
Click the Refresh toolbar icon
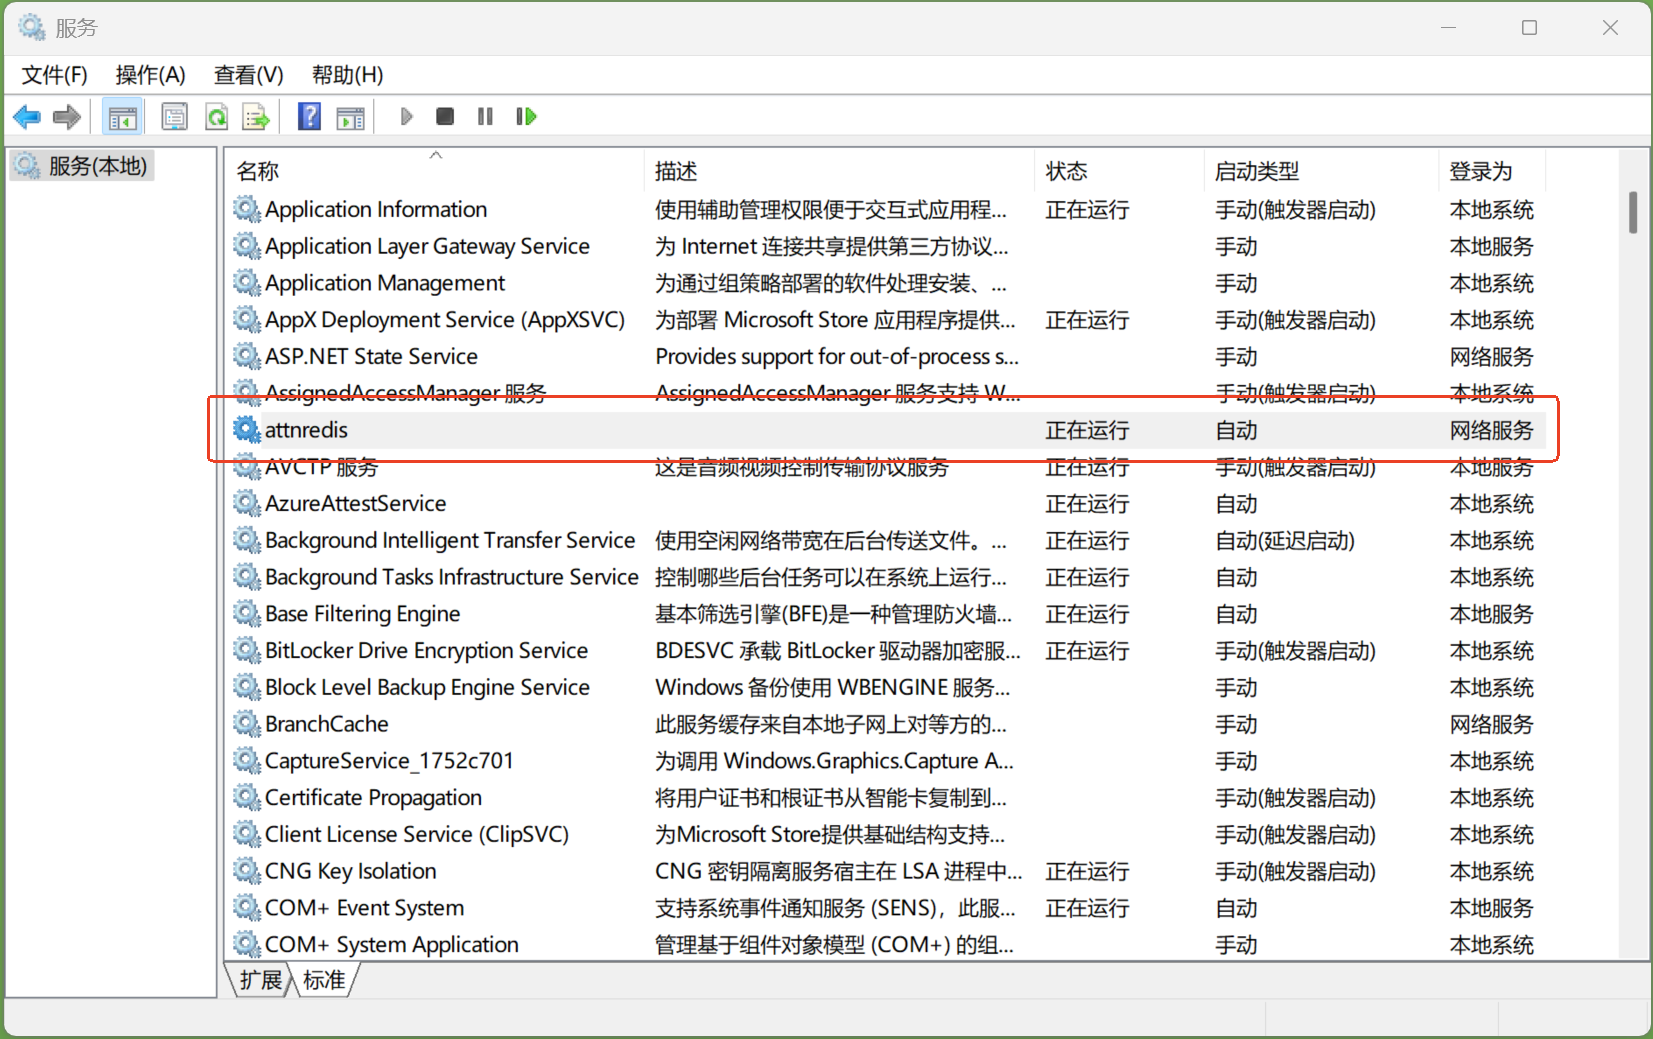tap(217, 117)
